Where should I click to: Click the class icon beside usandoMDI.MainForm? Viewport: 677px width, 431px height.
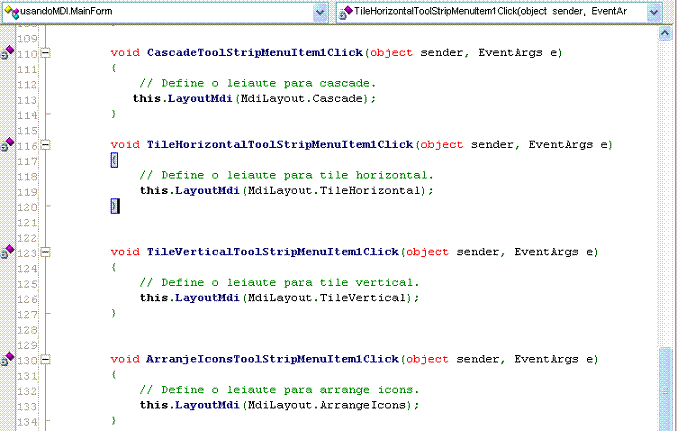(x=12, y=12)
